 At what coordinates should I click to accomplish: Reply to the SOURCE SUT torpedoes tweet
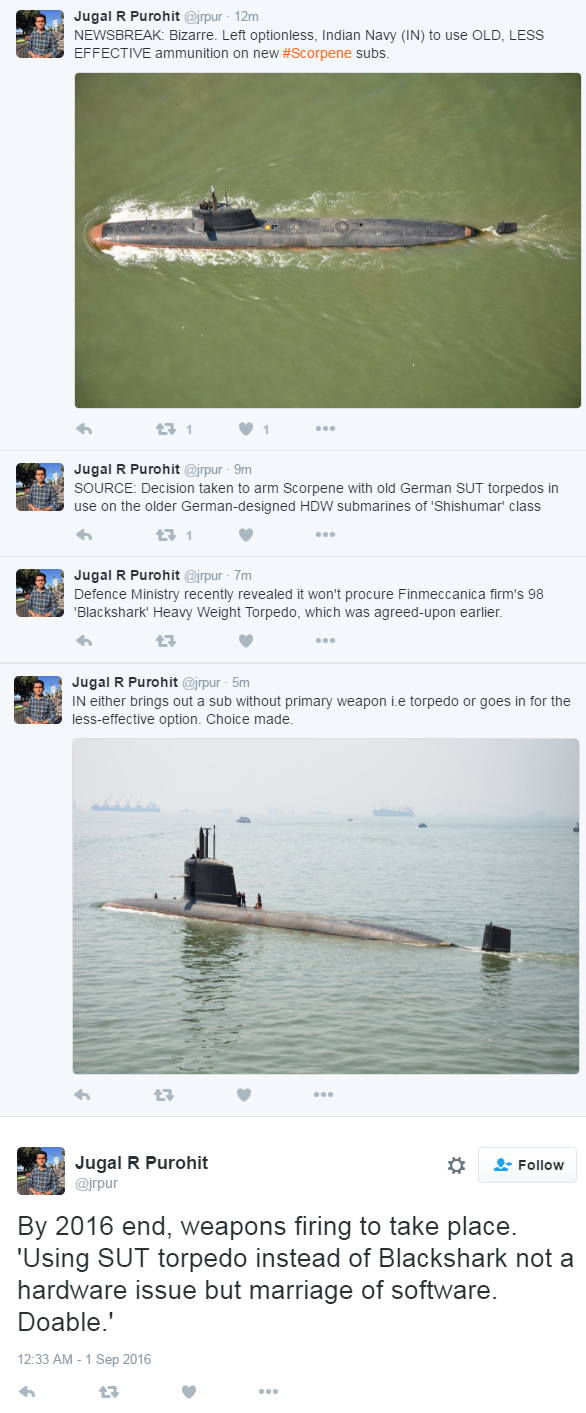click(x=84, y=535)
